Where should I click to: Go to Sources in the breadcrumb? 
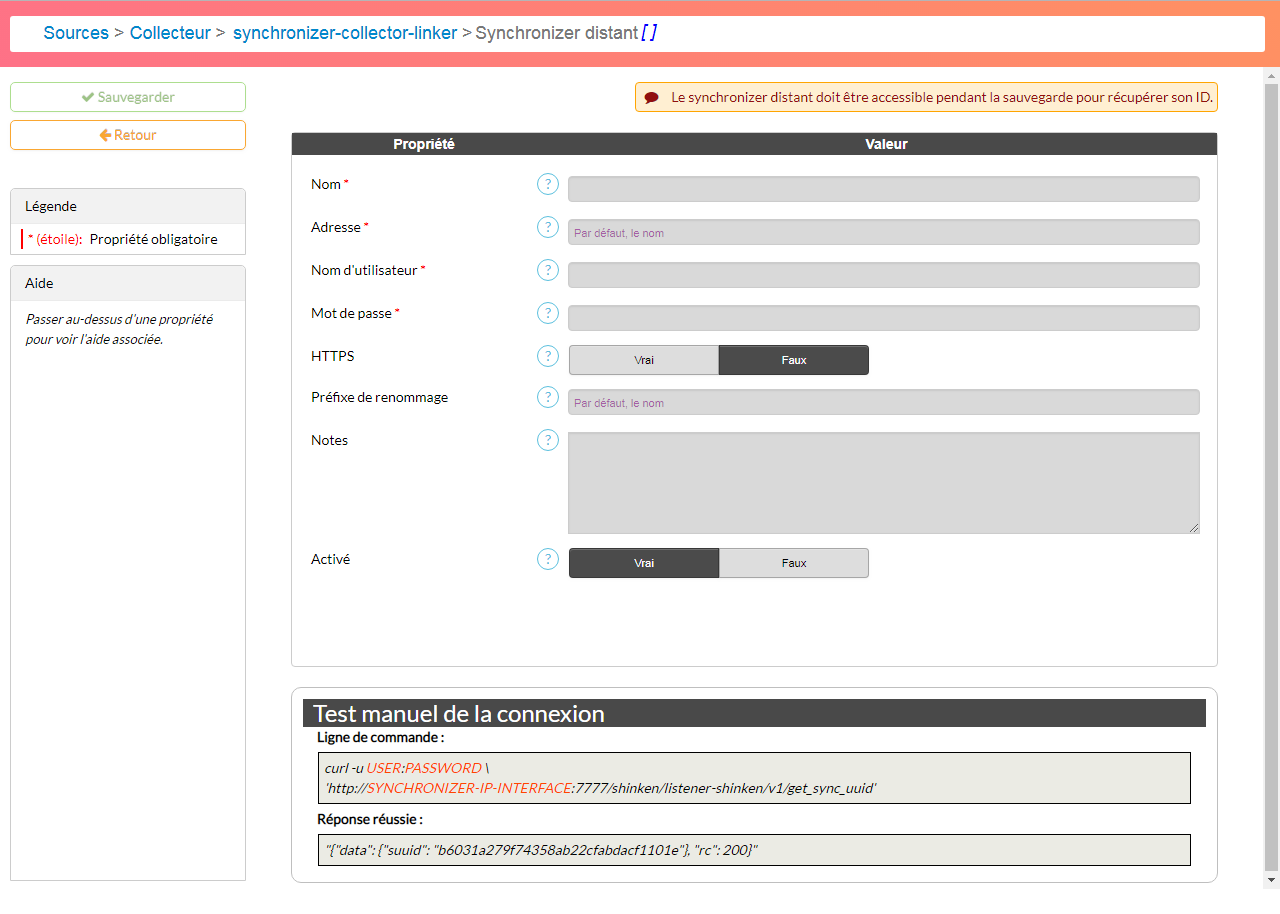pos(76,33)
